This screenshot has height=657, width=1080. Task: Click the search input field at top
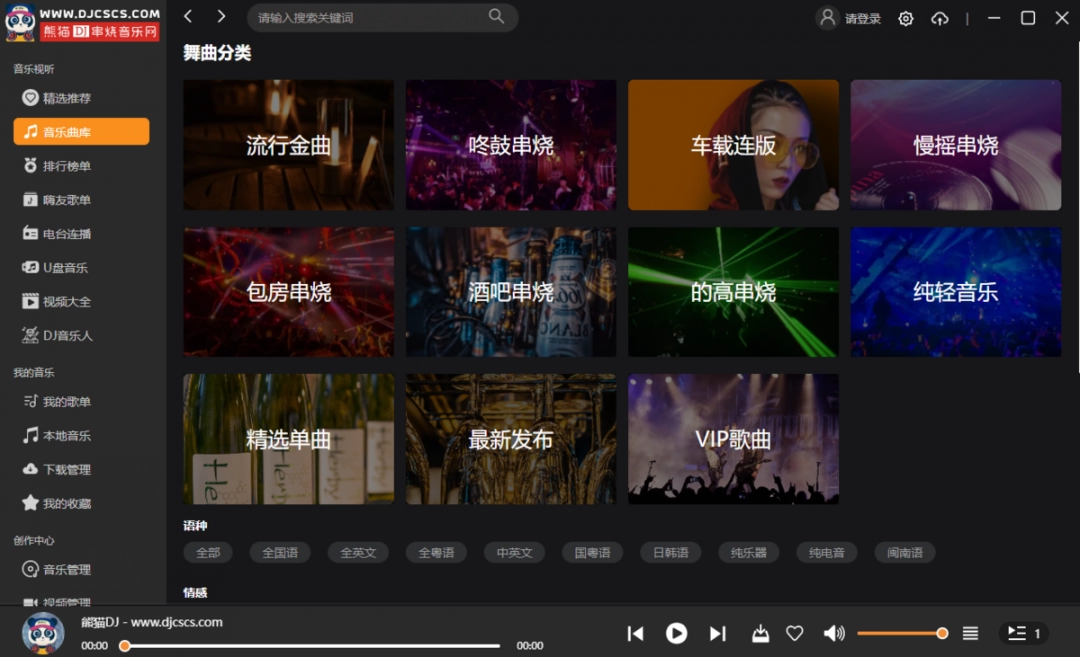click(x=380, y=17)
